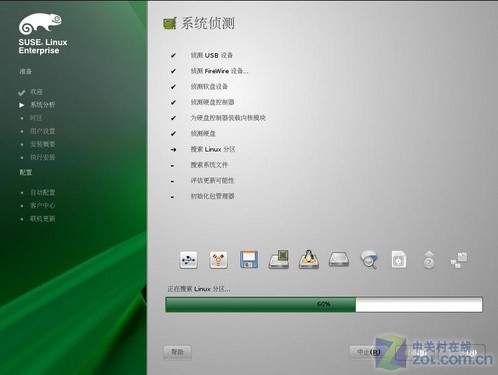Click the plain hard disk drive icon
Image resolution: width=498 pixels, height=375 pixels.
click(339, 259)
